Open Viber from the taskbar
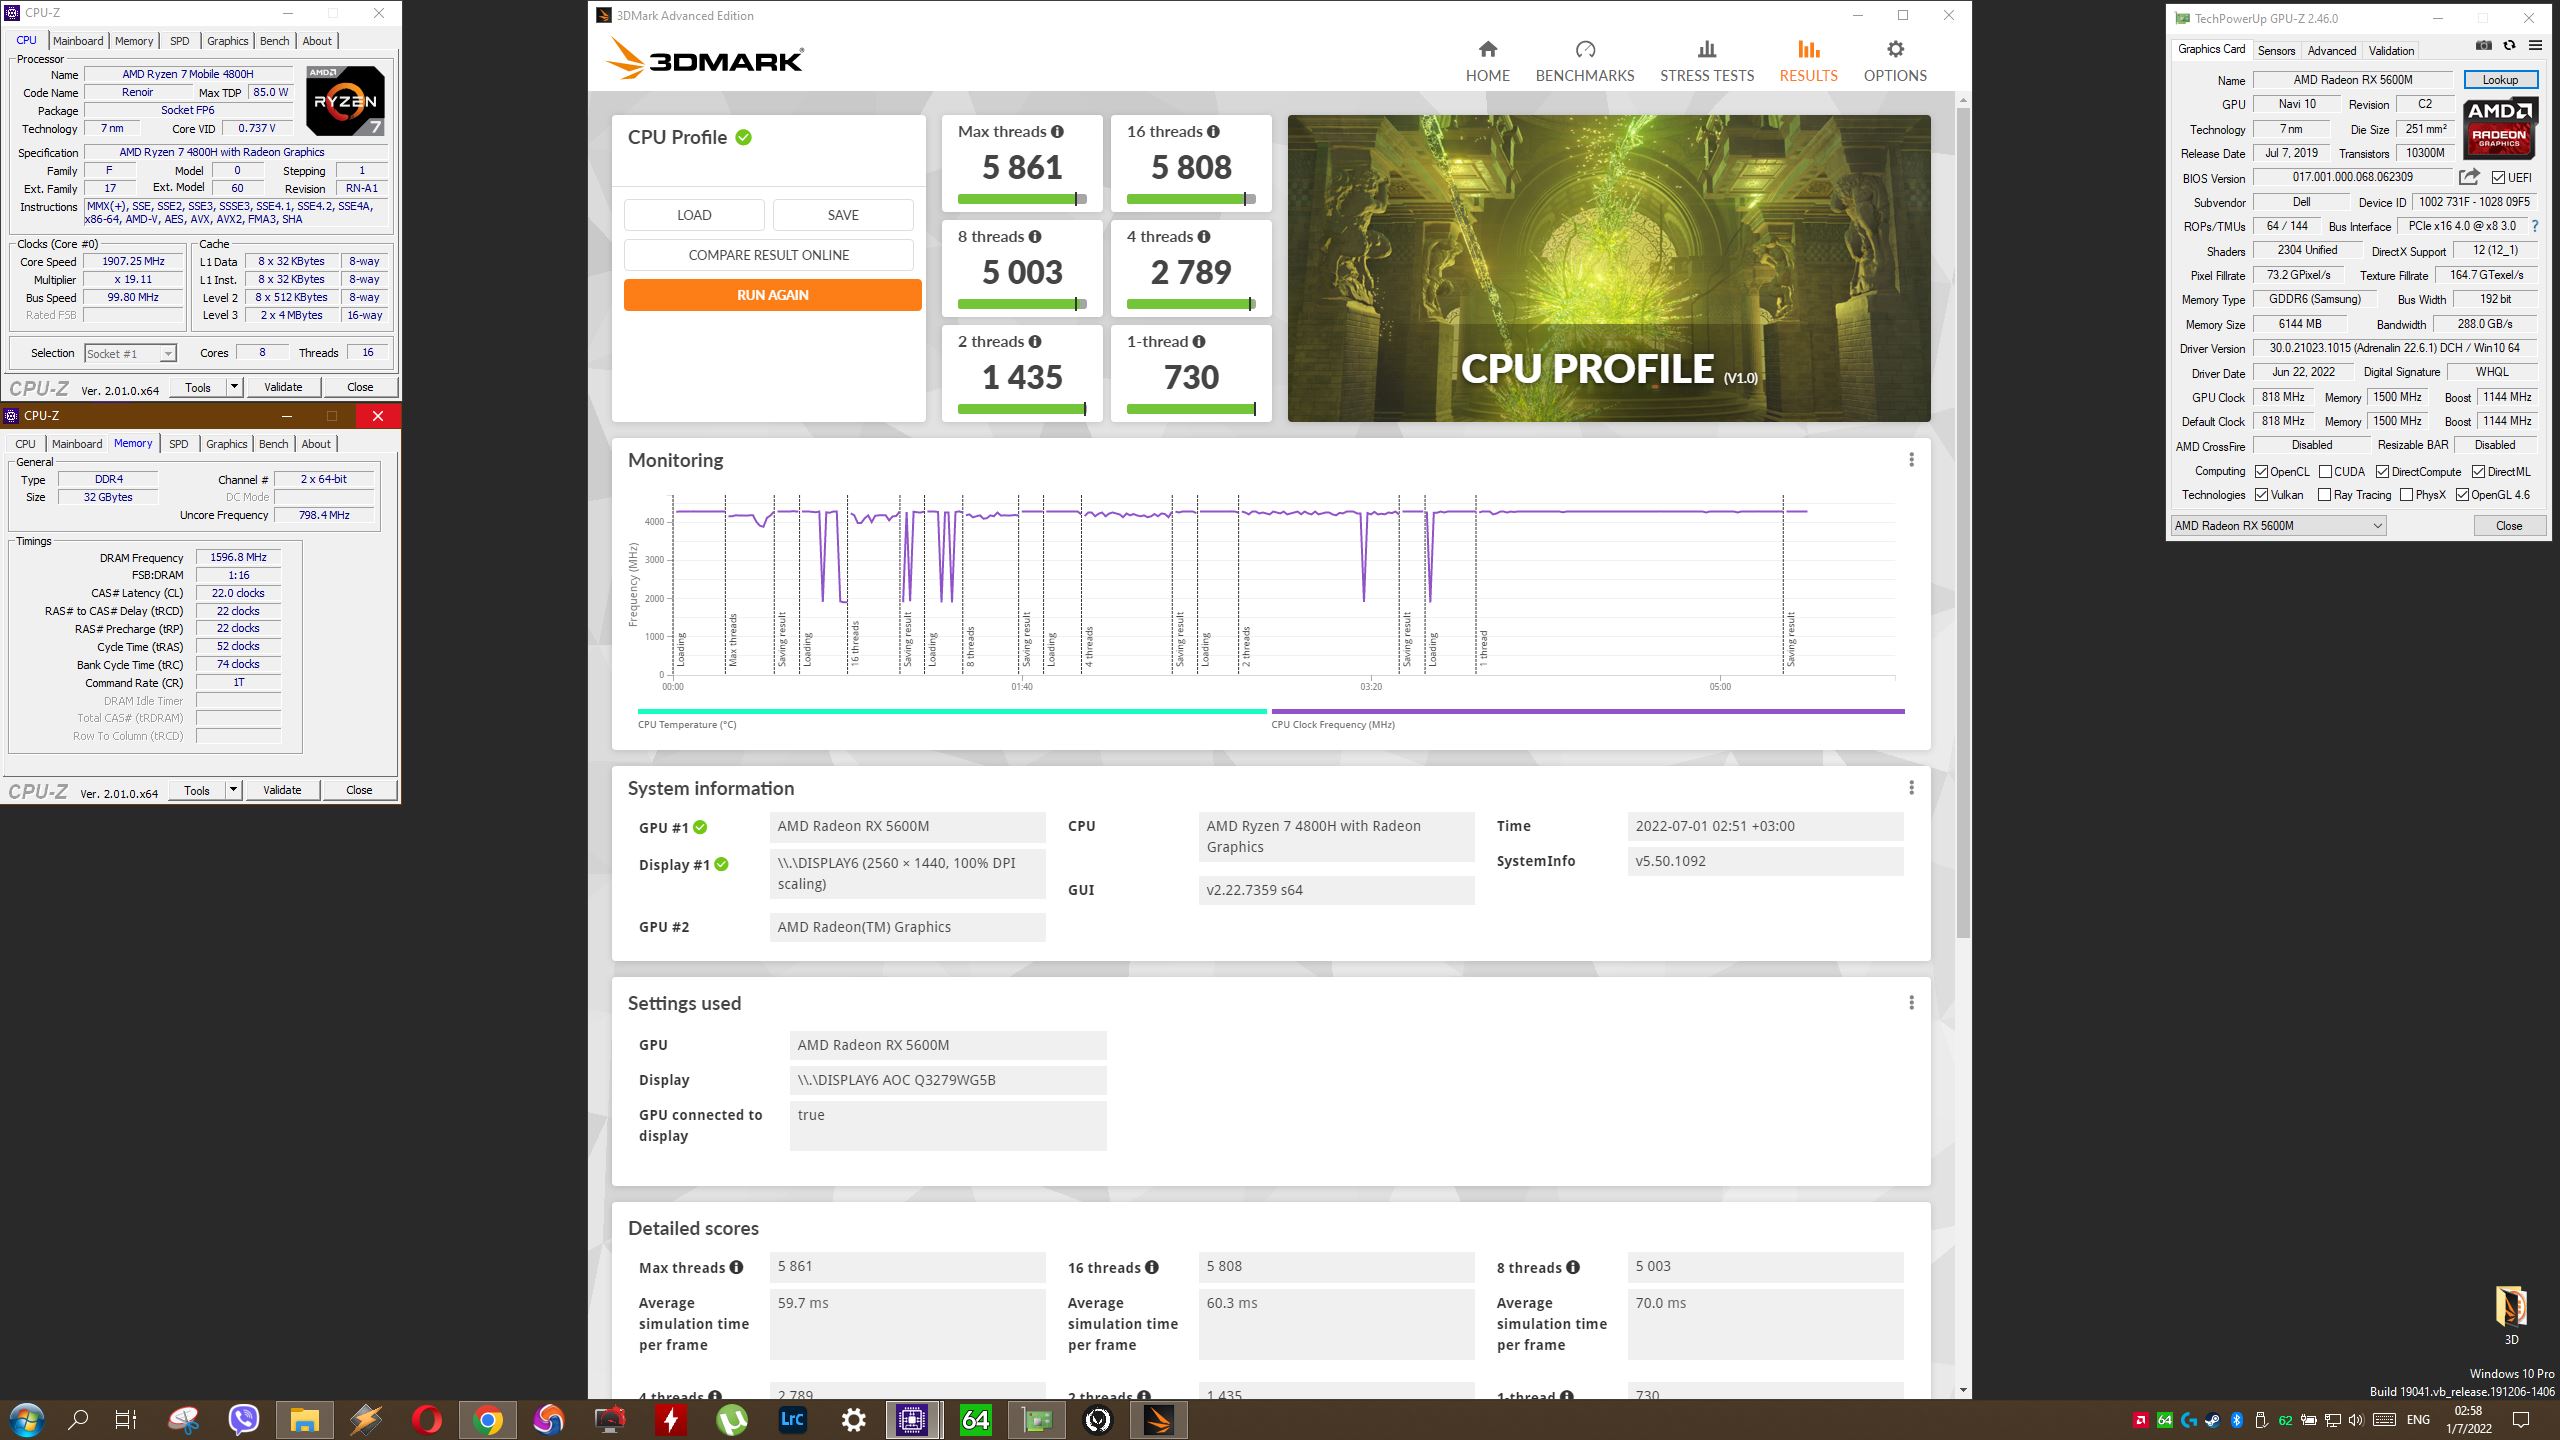 [244, 1419]
